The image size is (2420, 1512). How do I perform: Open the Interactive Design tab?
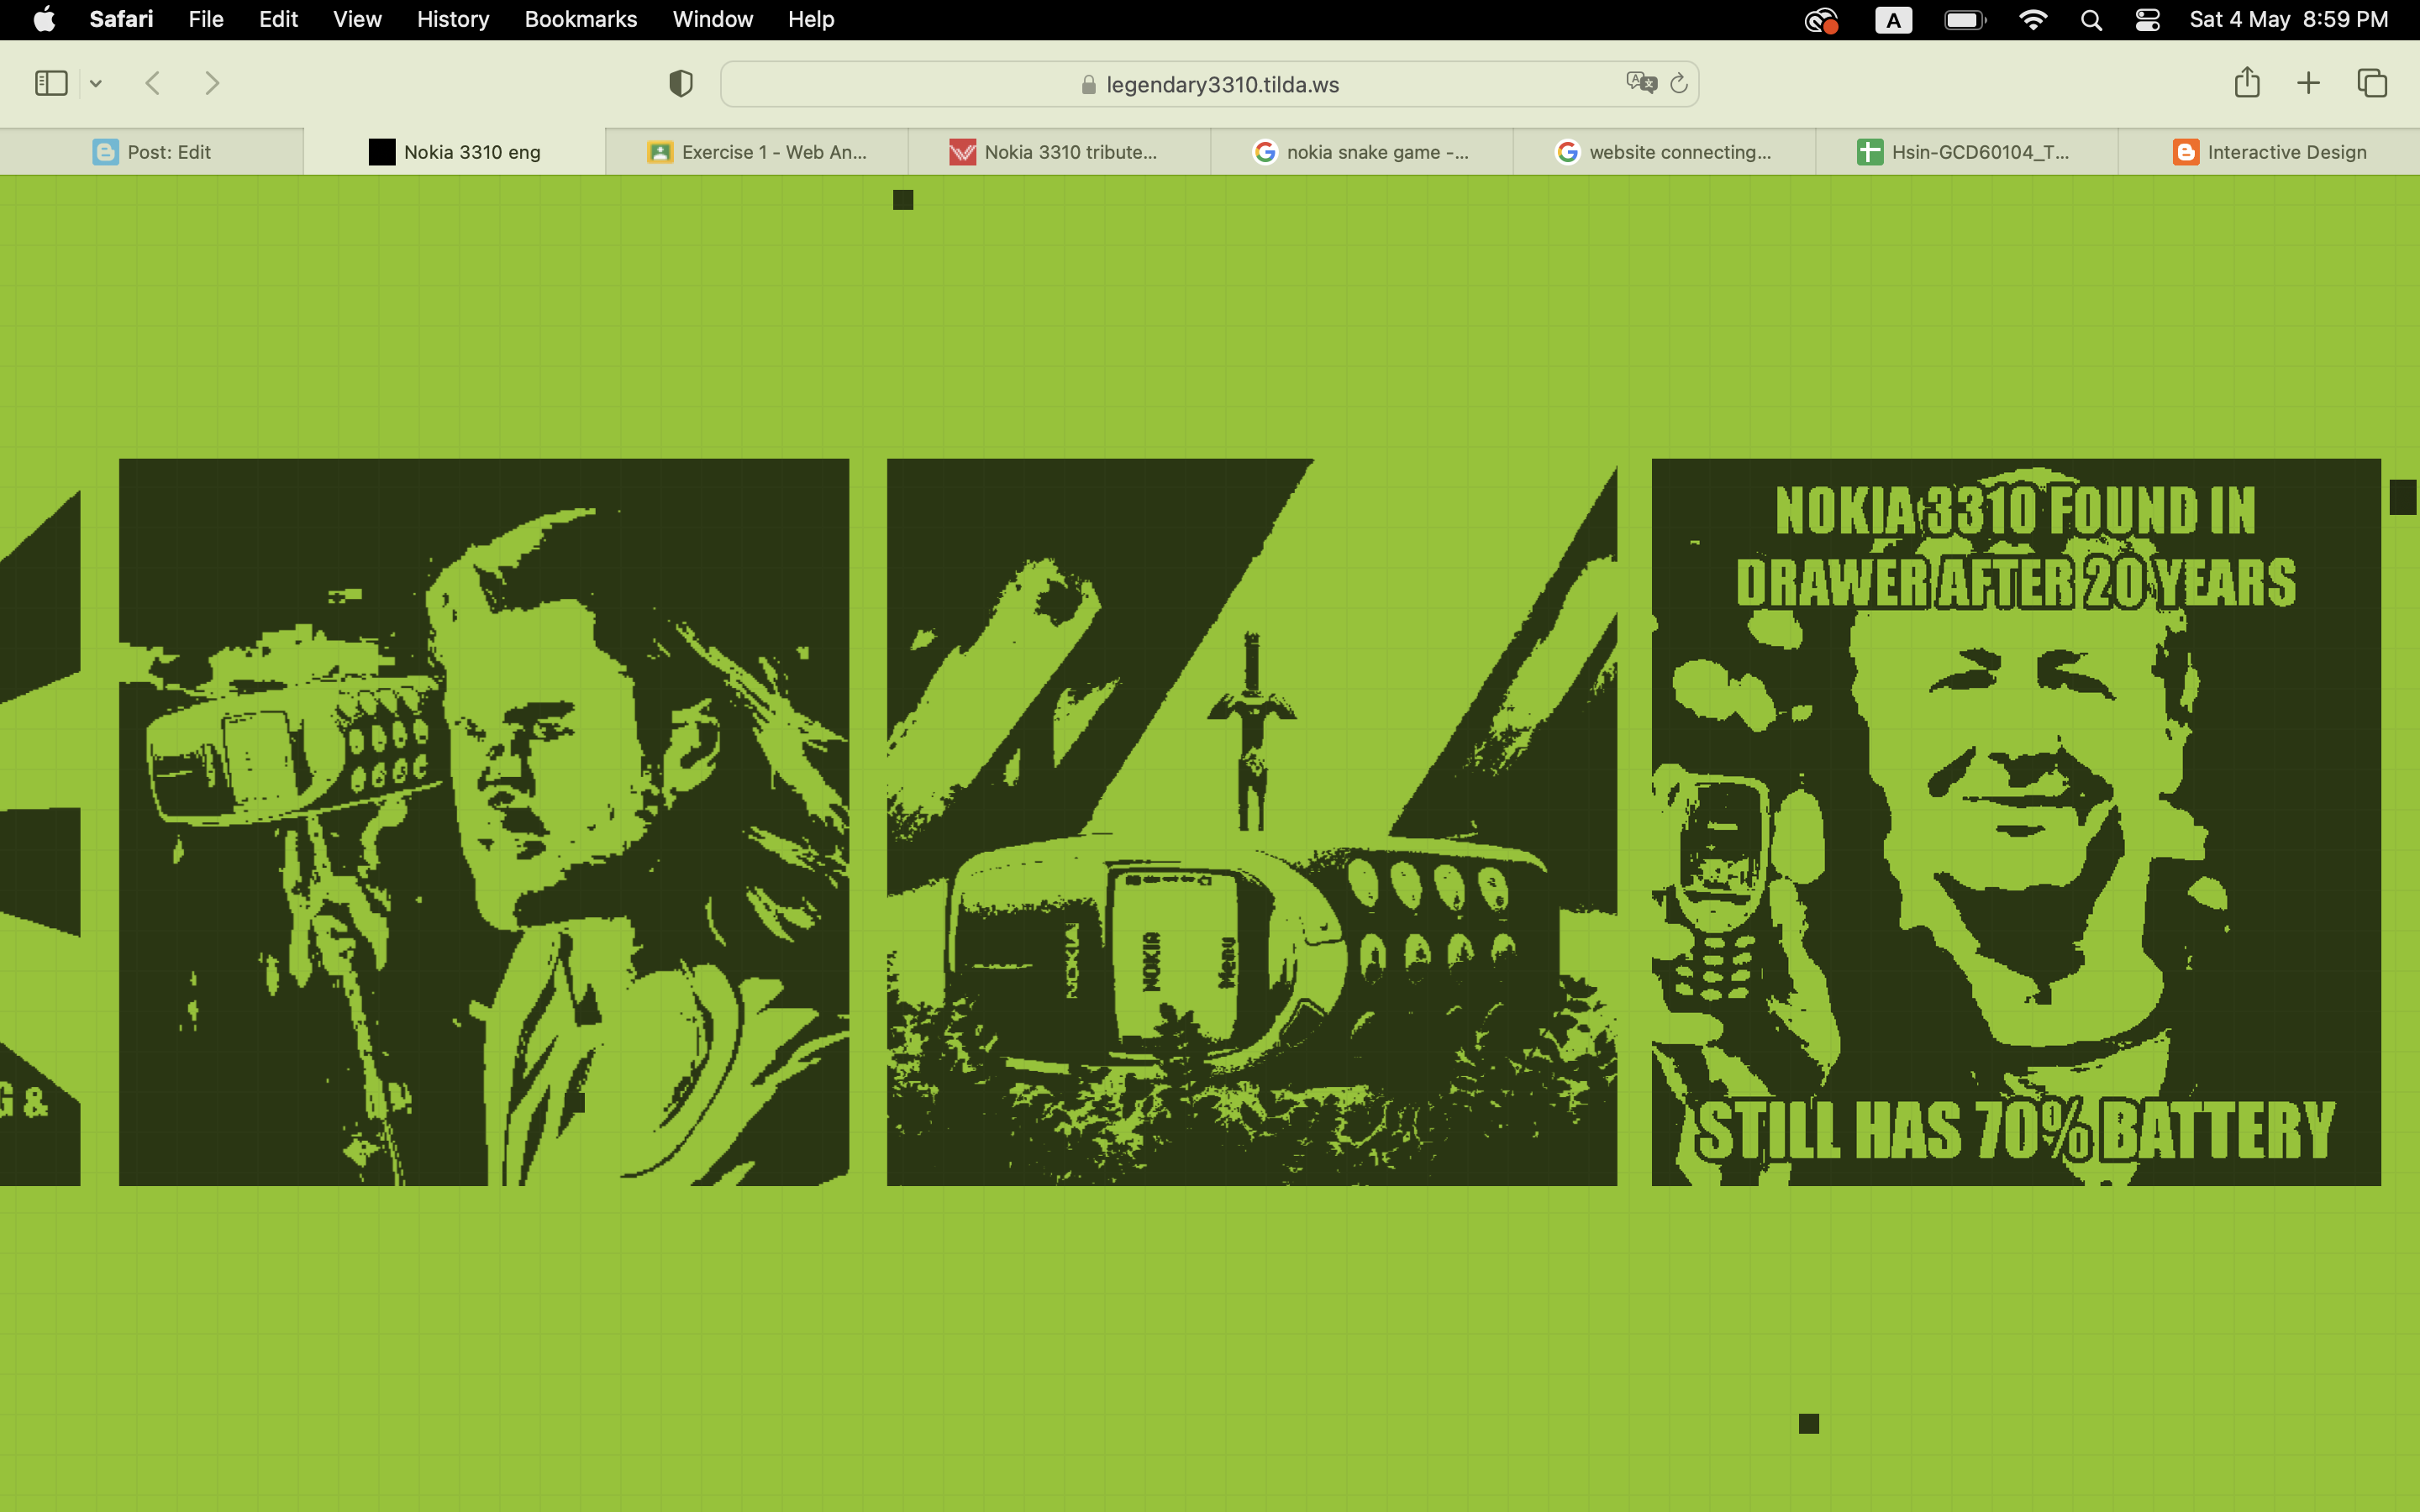(x=2268, y=152)
